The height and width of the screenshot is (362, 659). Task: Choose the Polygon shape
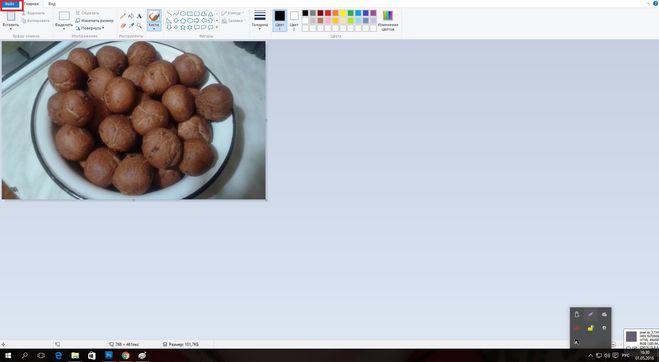click(203, 13)
